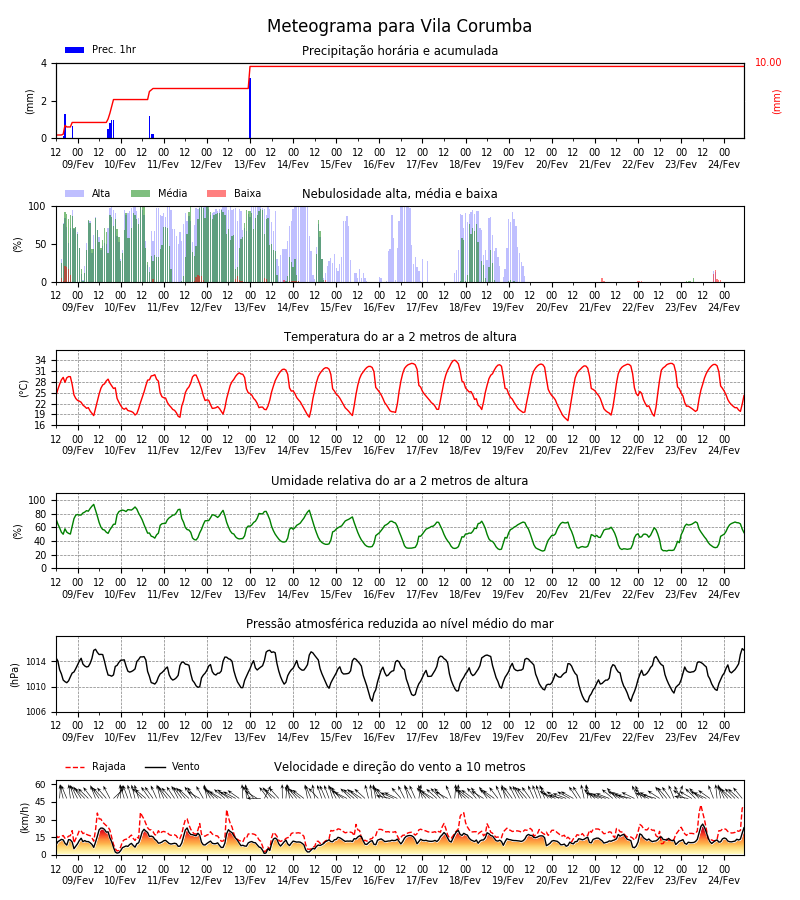Click the Pressão atmosférica chart title
Image resolution: width=800 pixels, height=900 pixels.
click(x=399, y=624)
